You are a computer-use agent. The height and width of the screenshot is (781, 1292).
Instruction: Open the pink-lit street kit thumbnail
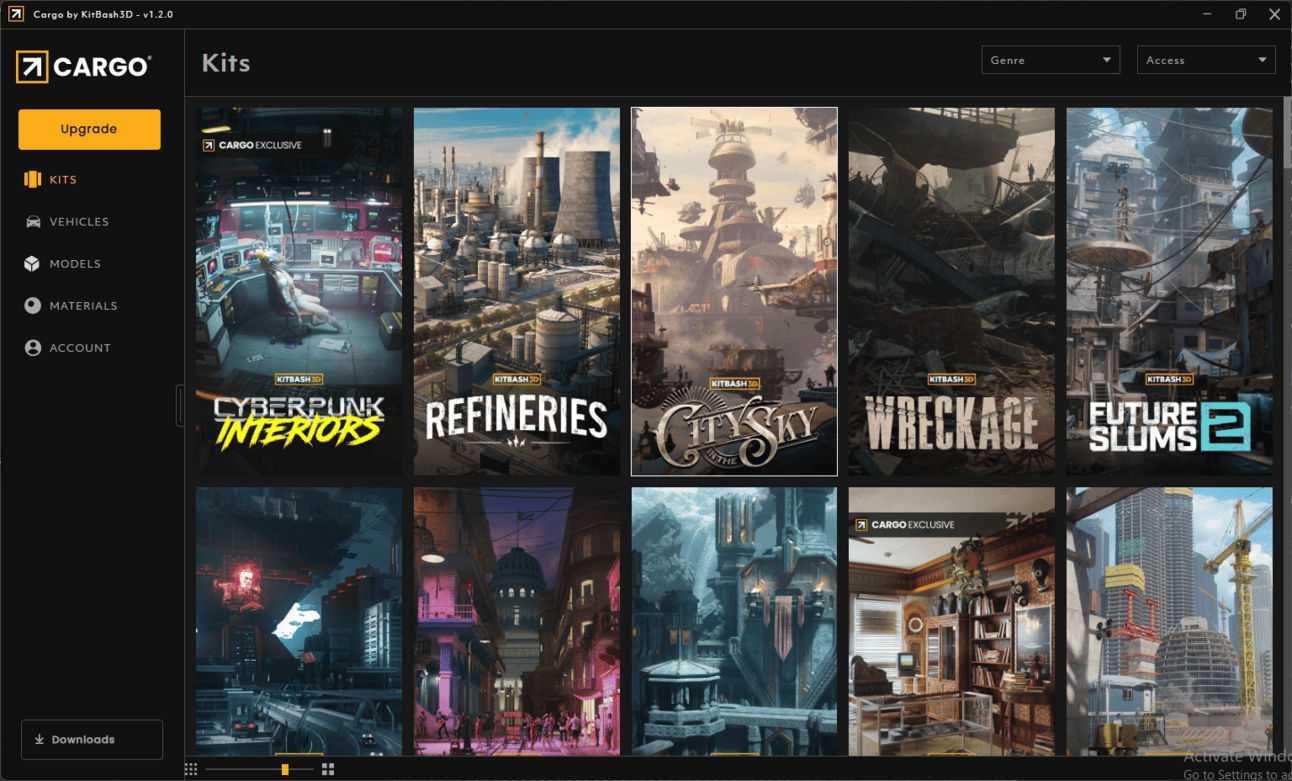[x=517, y=621]
